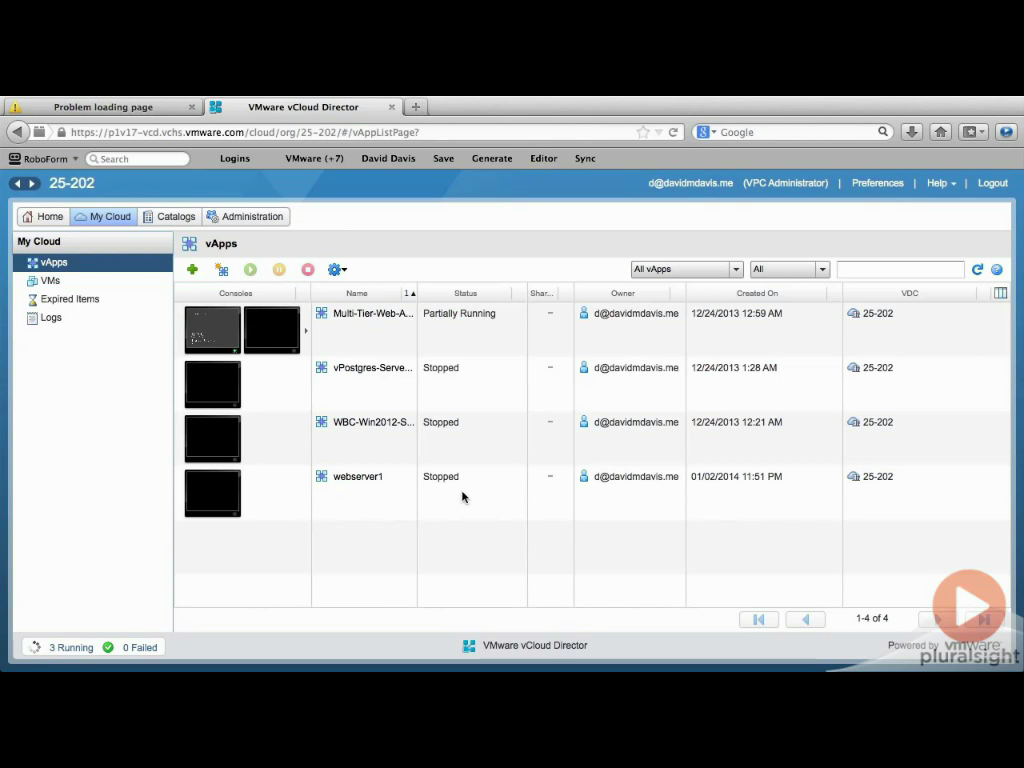Select VMs in My Cloud sidebar
Image resolution: width=1024 pixels, height=768 pixels.
[x=43, y=281]
